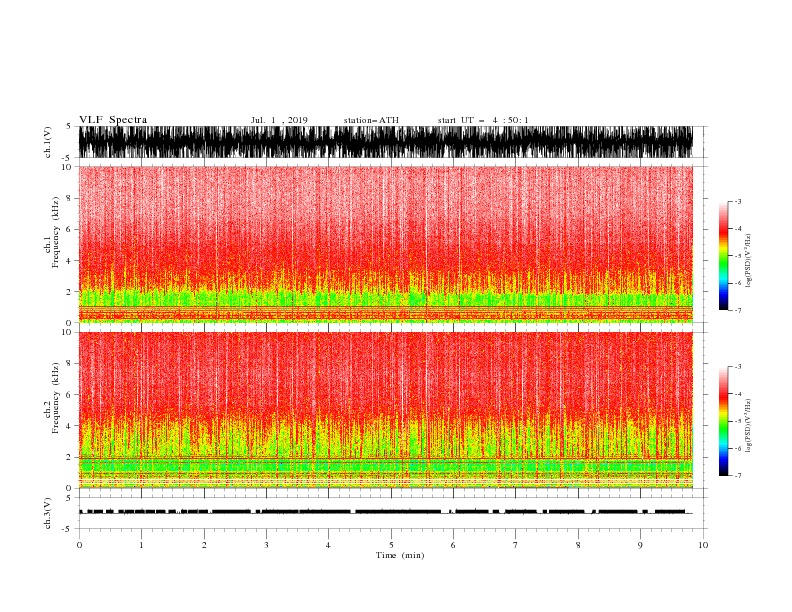Click the 'station=ATH' label
Screen dimensions: 792x612
coord(371,120)
